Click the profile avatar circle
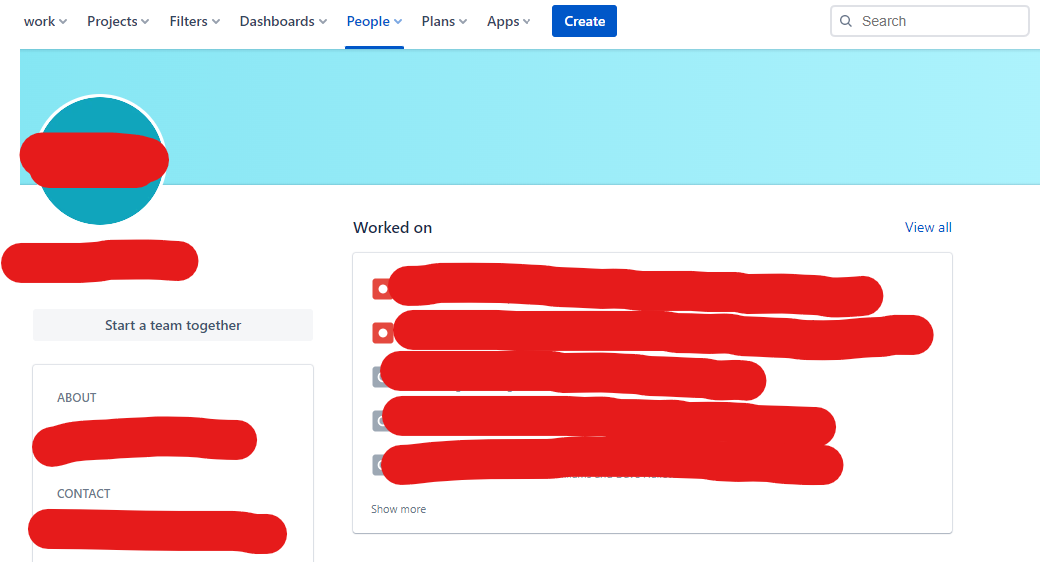 tap(99, 160)
